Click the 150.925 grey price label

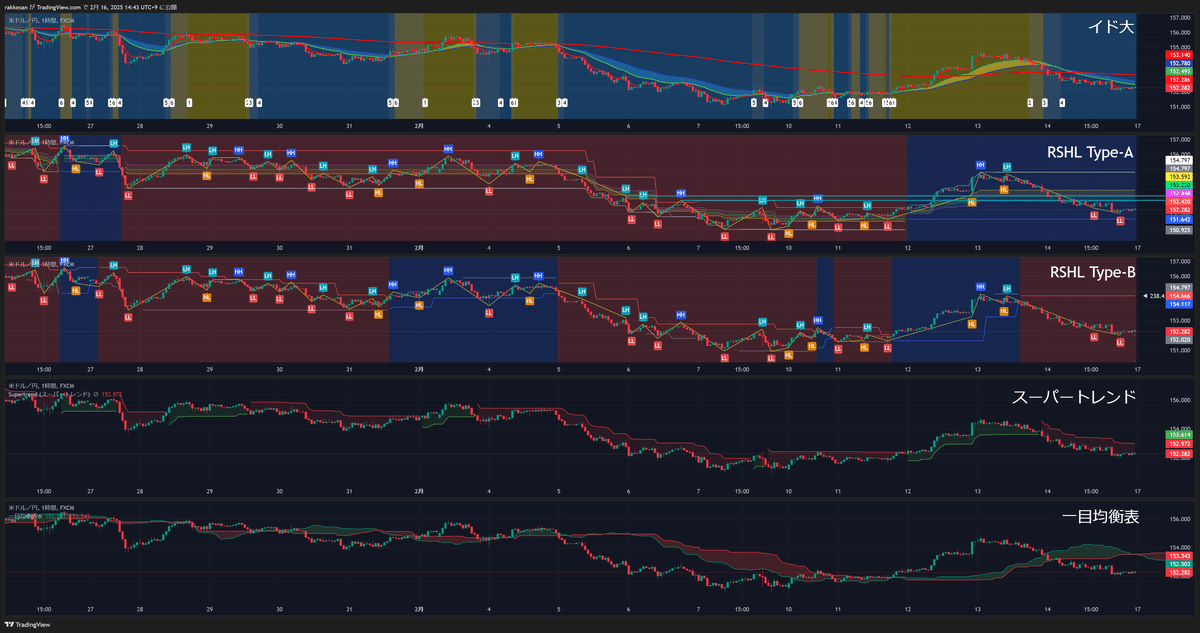(x=1180, y=230)
